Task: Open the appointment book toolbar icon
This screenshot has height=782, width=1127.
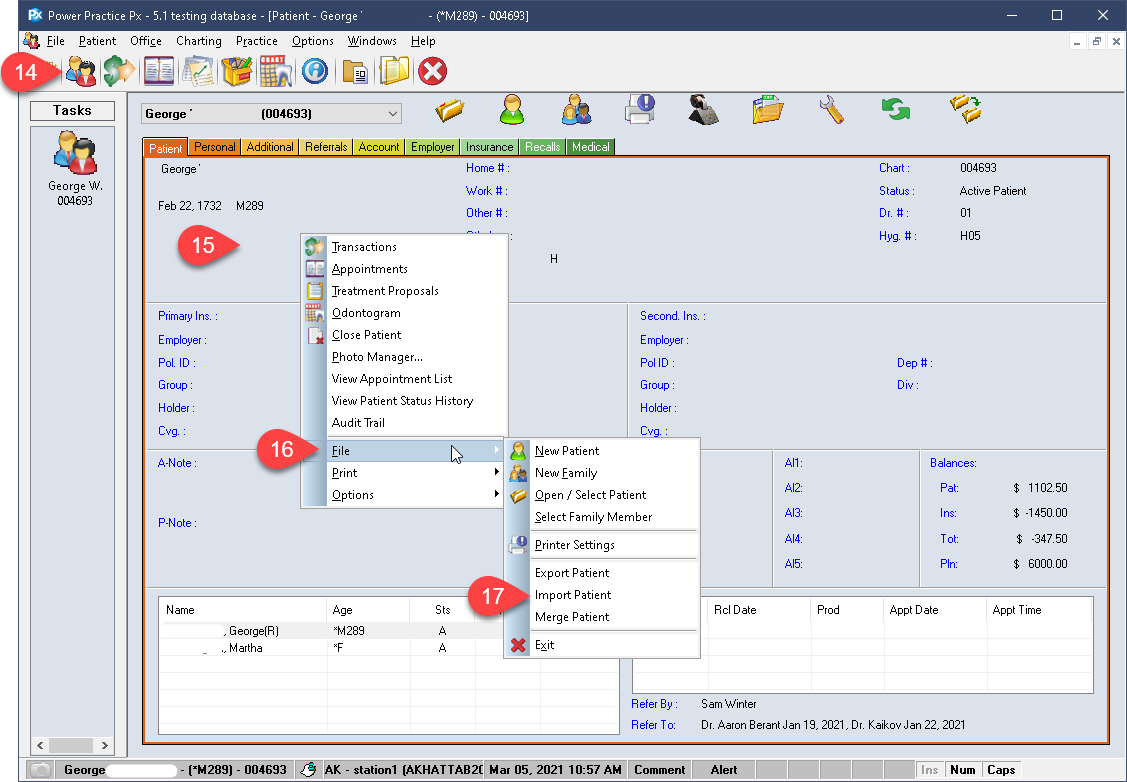Action: (159, 71)
